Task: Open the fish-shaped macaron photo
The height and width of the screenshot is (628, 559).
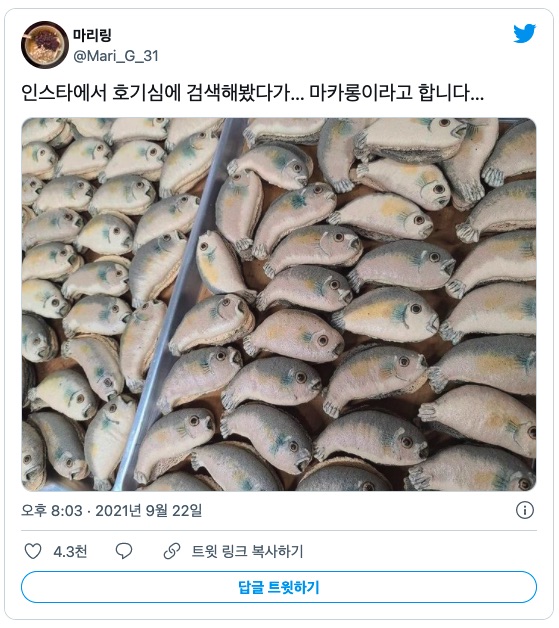Action: click(279, 304)
